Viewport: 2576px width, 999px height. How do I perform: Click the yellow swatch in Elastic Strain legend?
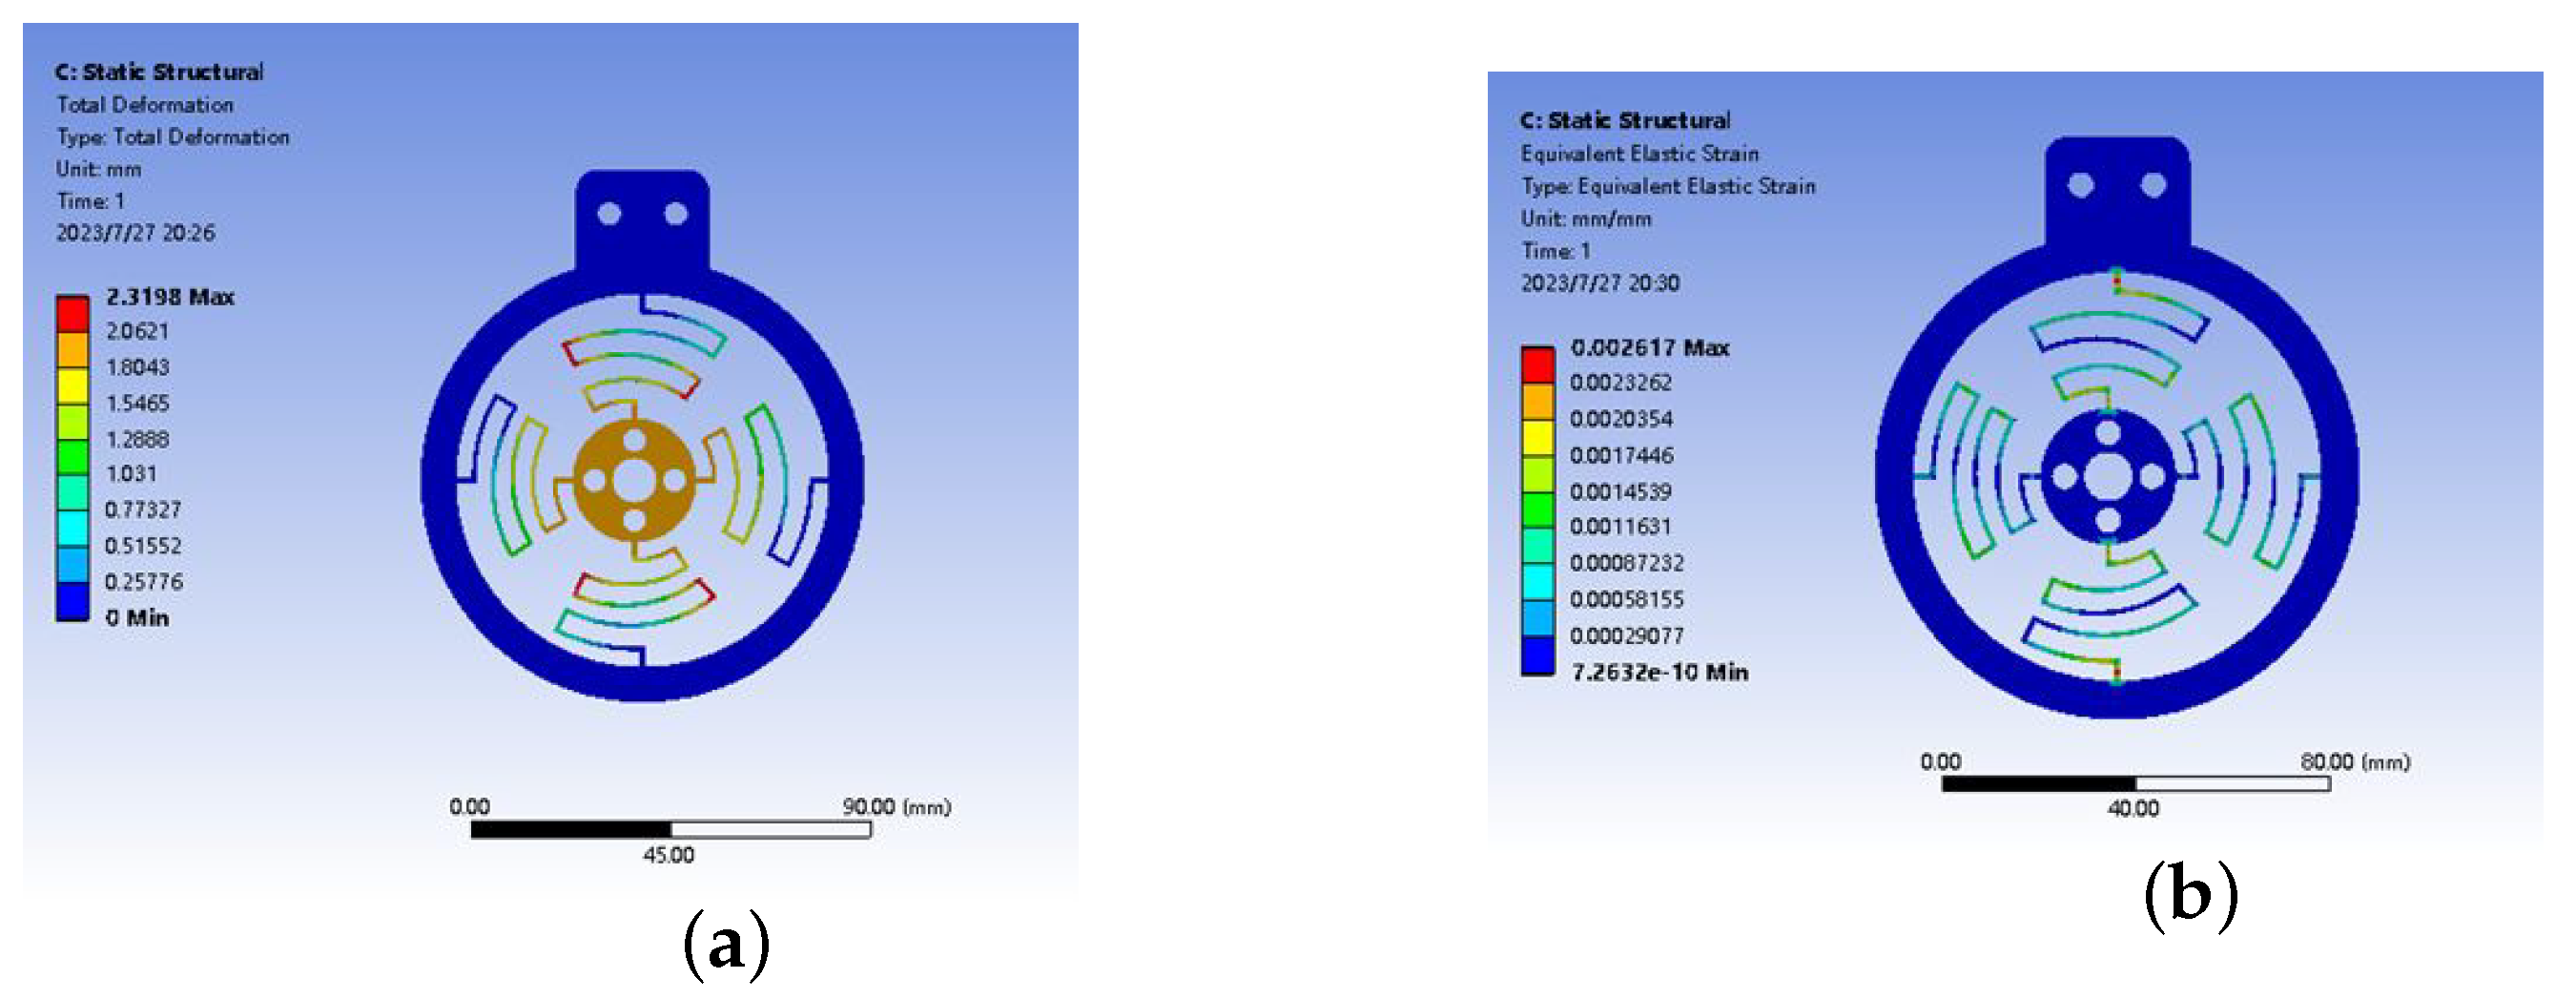[x=1537, y=438]
